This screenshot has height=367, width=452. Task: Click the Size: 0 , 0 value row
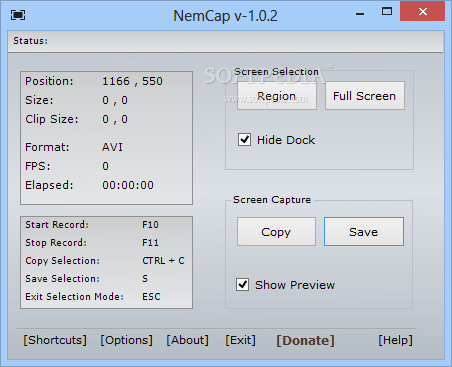[76, 100]
